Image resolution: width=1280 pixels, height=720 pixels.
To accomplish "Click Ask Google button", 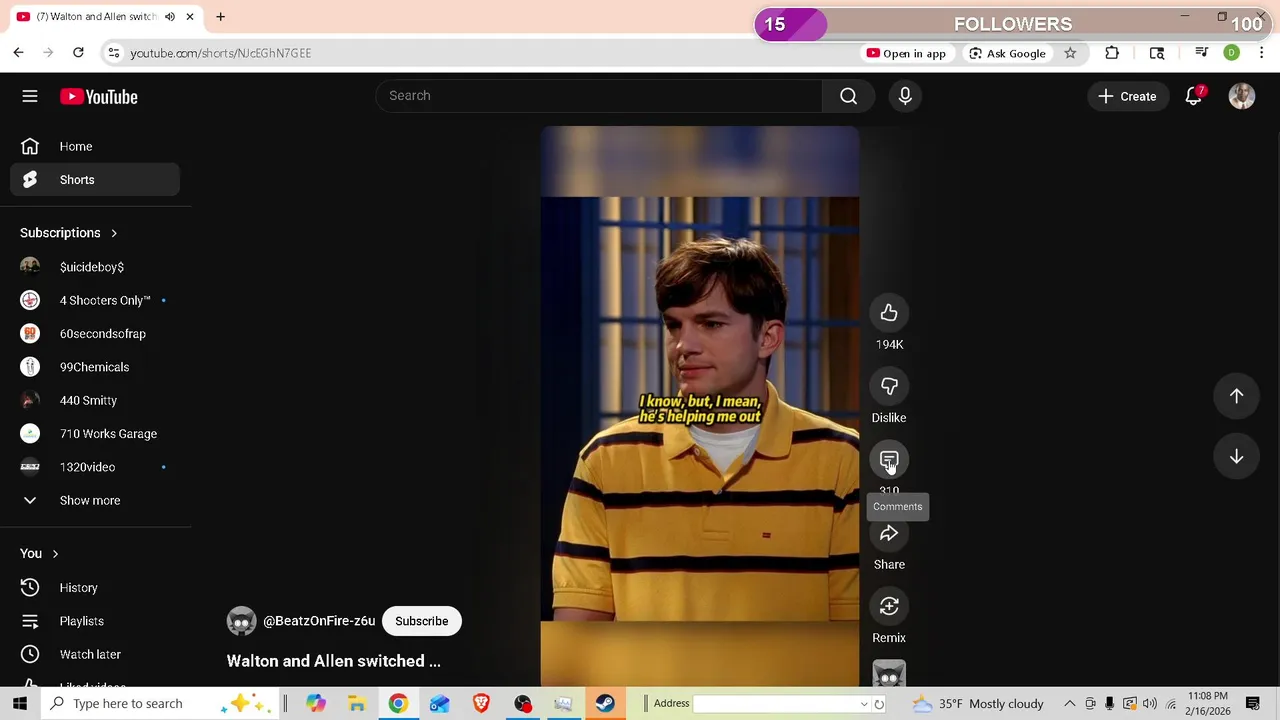I will click(x=1007, y=53).
